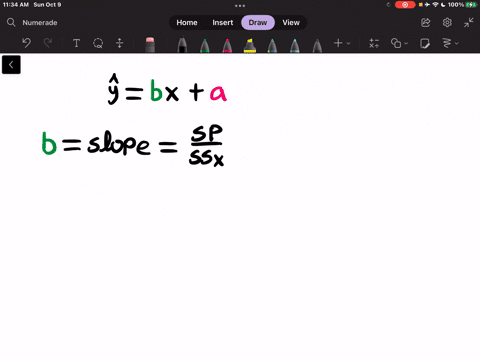Viewport: 480px width, 360px height.
Task: Tap the 'SP' numerator in the fraction
Action: 207,133
